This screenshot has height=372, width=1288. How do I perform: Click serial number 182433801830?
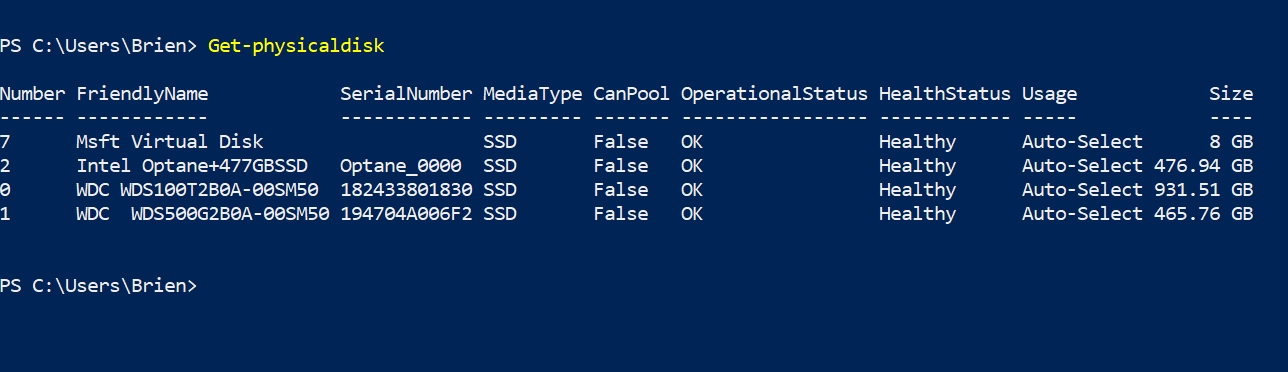(x=406, y=190)
